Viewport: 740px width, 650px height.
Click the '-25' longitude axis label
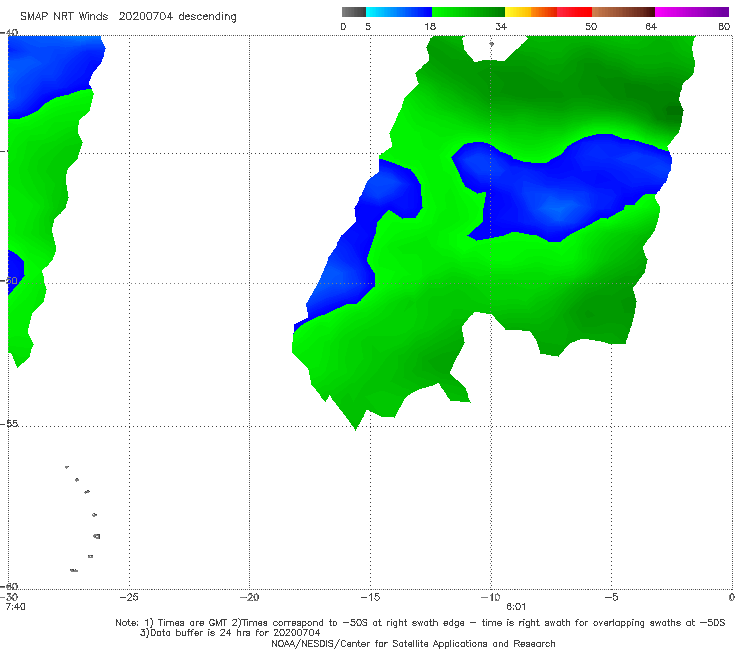click(129, 597)
